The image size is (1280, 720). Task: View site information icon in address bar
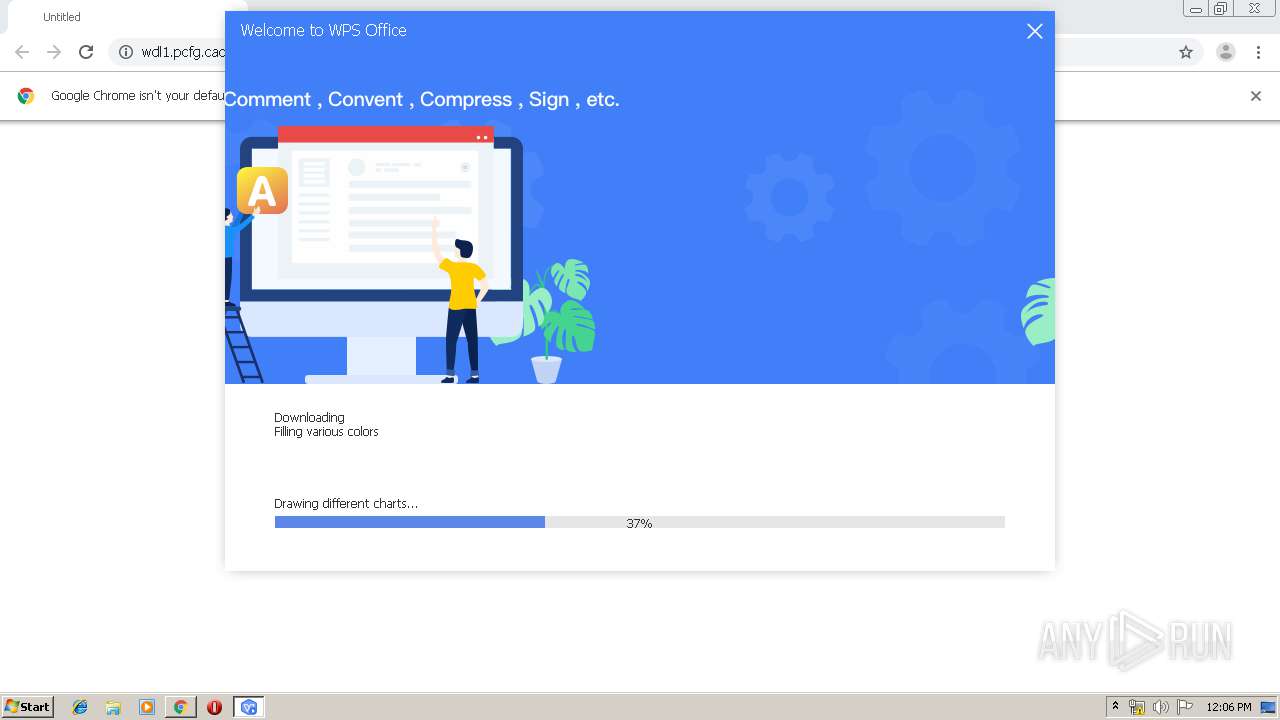[126, 52]
